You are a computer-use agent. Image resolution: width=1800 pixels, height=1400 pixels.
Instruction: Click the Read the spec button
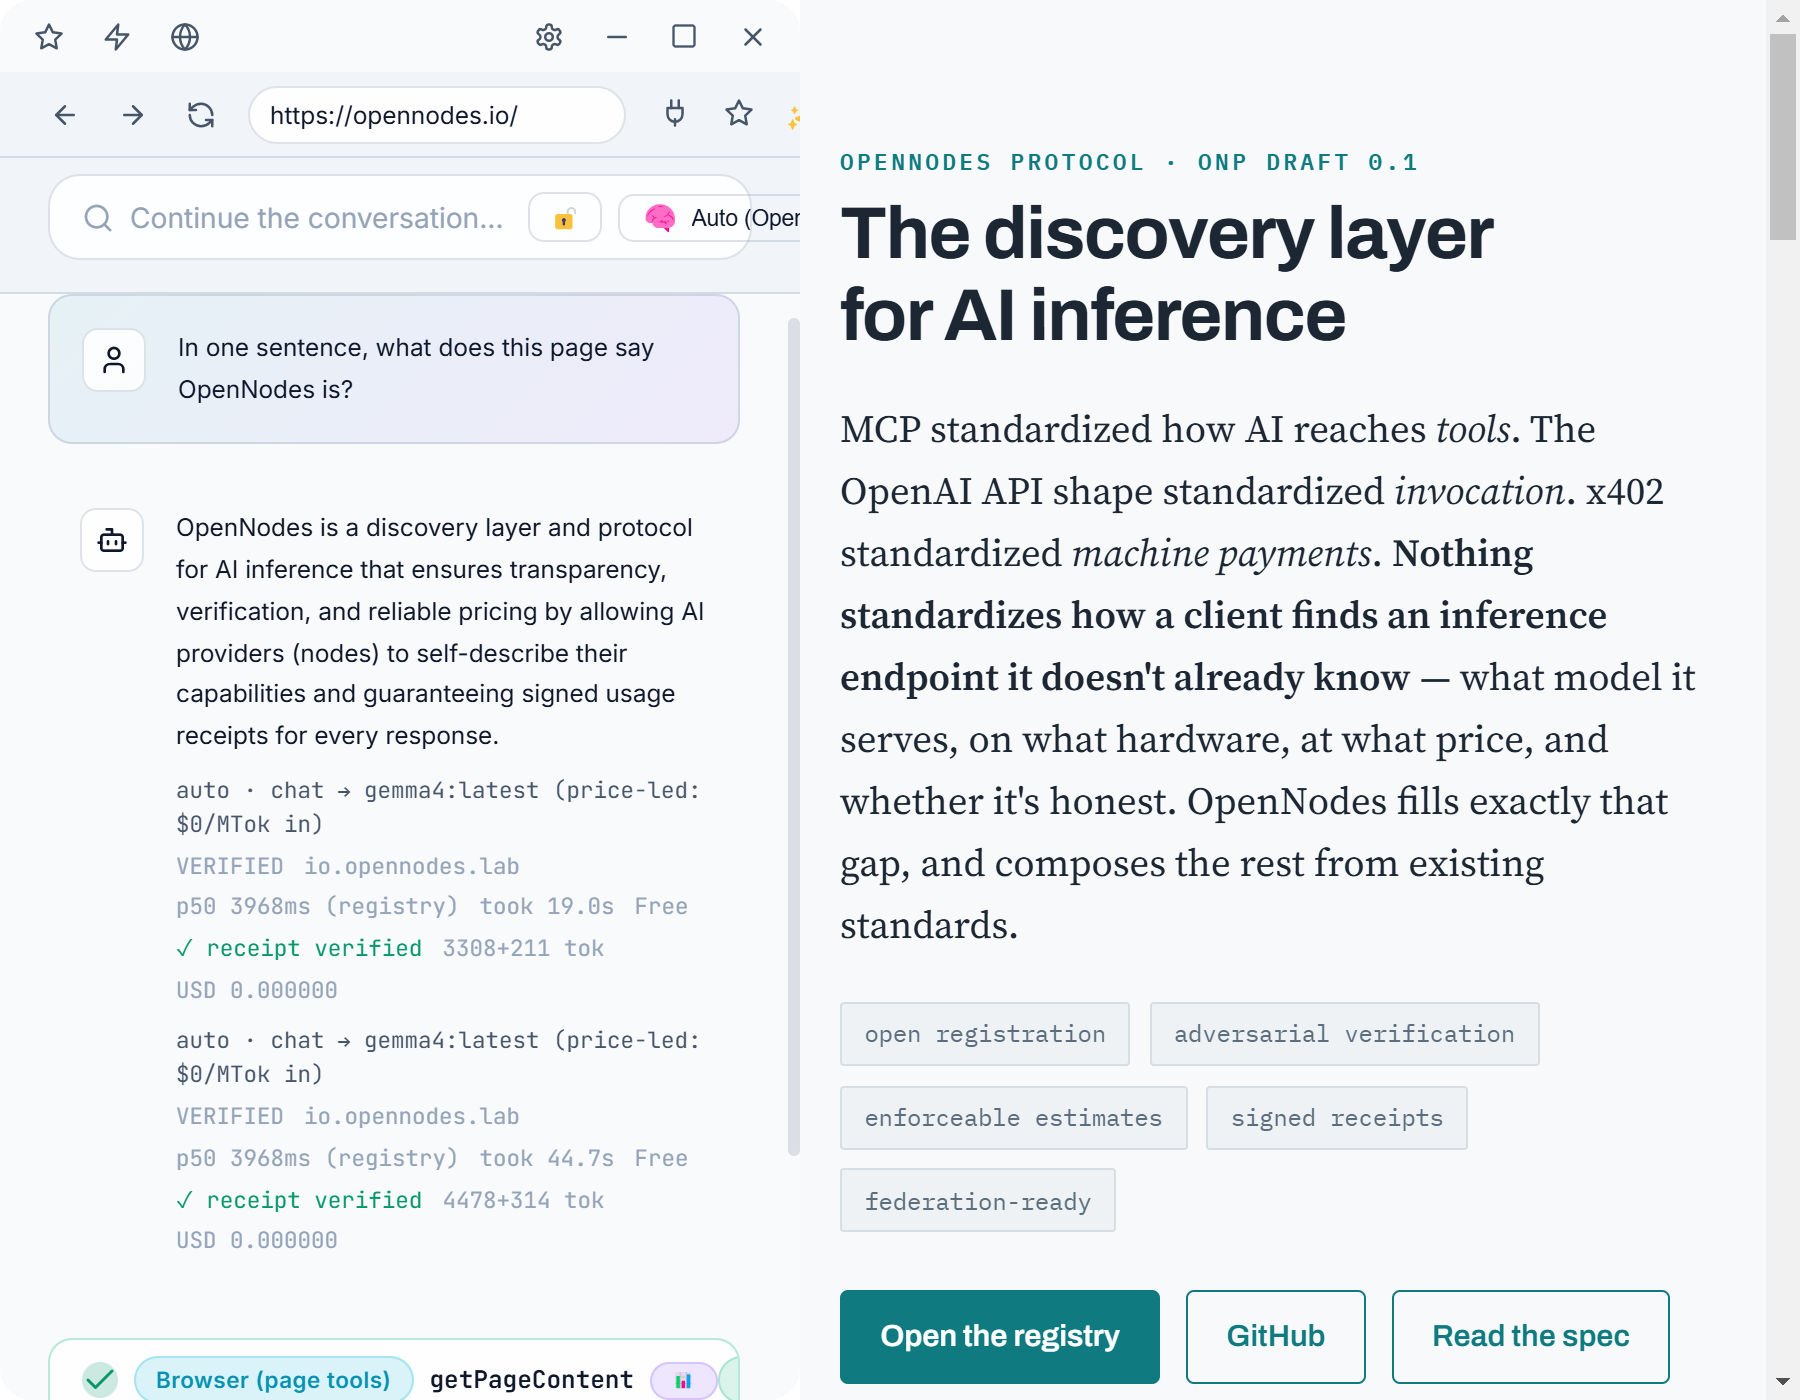coord(1531,1337)
